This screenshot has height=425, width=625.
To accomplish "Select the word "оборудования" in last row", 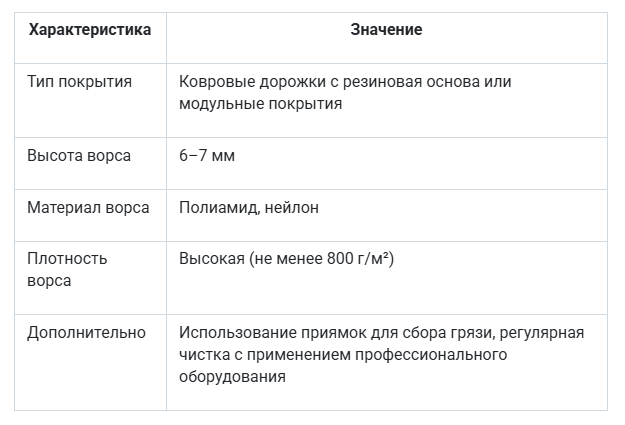I will [232, 377].
